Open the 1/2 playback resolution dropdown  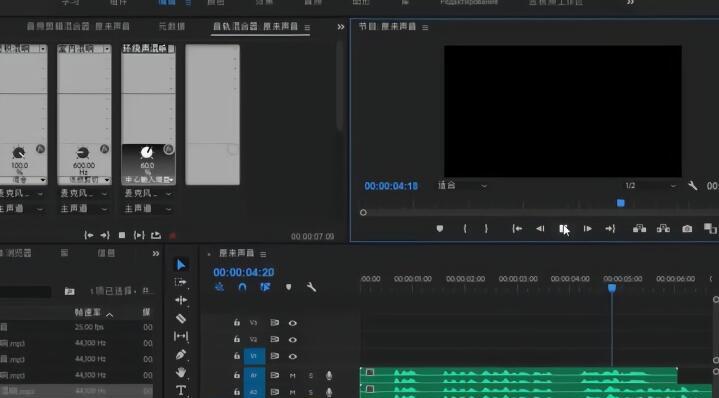(650, 186)
